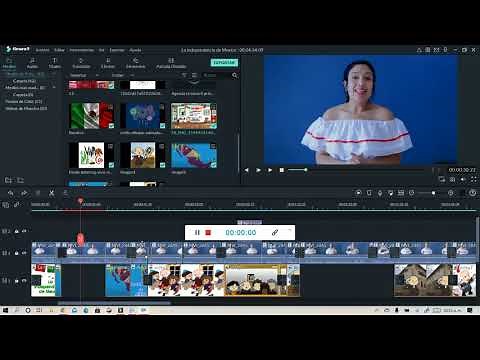Click the add track manager icon
This screenshot has height=360, width=480.
point(6,205)
